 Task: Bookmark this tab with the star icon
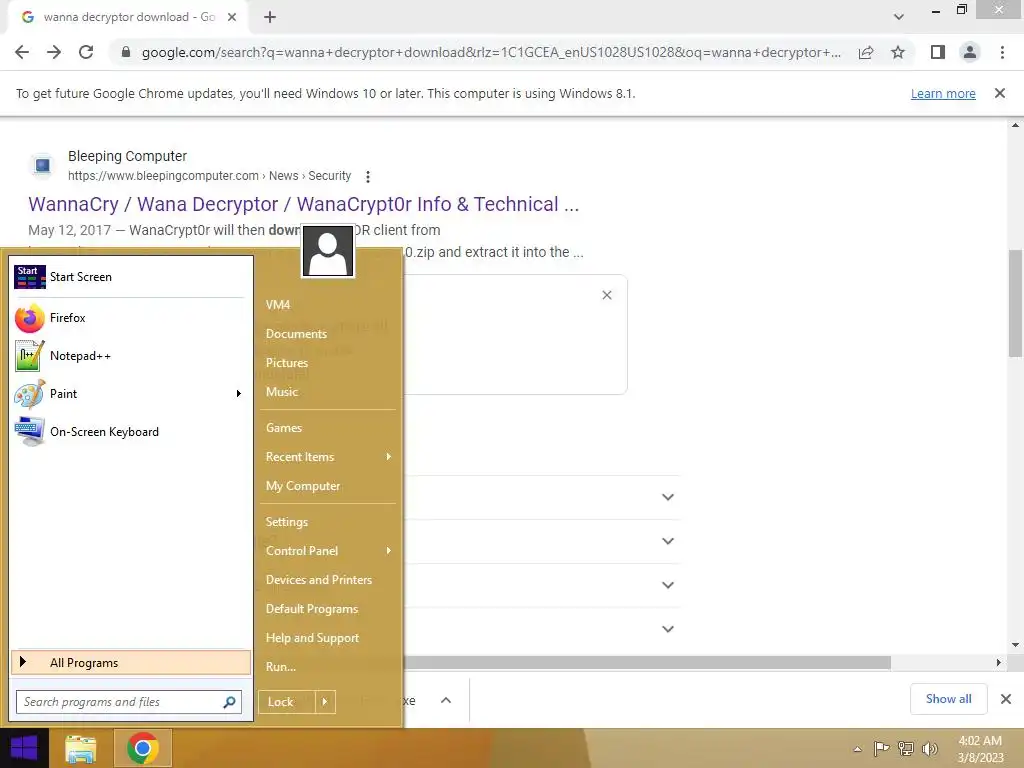[x=898, y=52]
